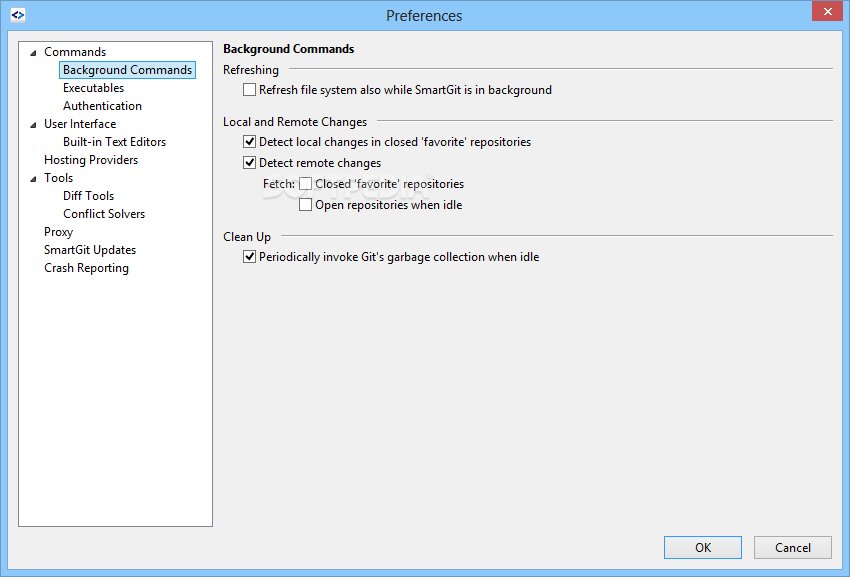Viewport: 850px width, 577px height.
Task: Enable refresh file system while in background
Action: 249,89
